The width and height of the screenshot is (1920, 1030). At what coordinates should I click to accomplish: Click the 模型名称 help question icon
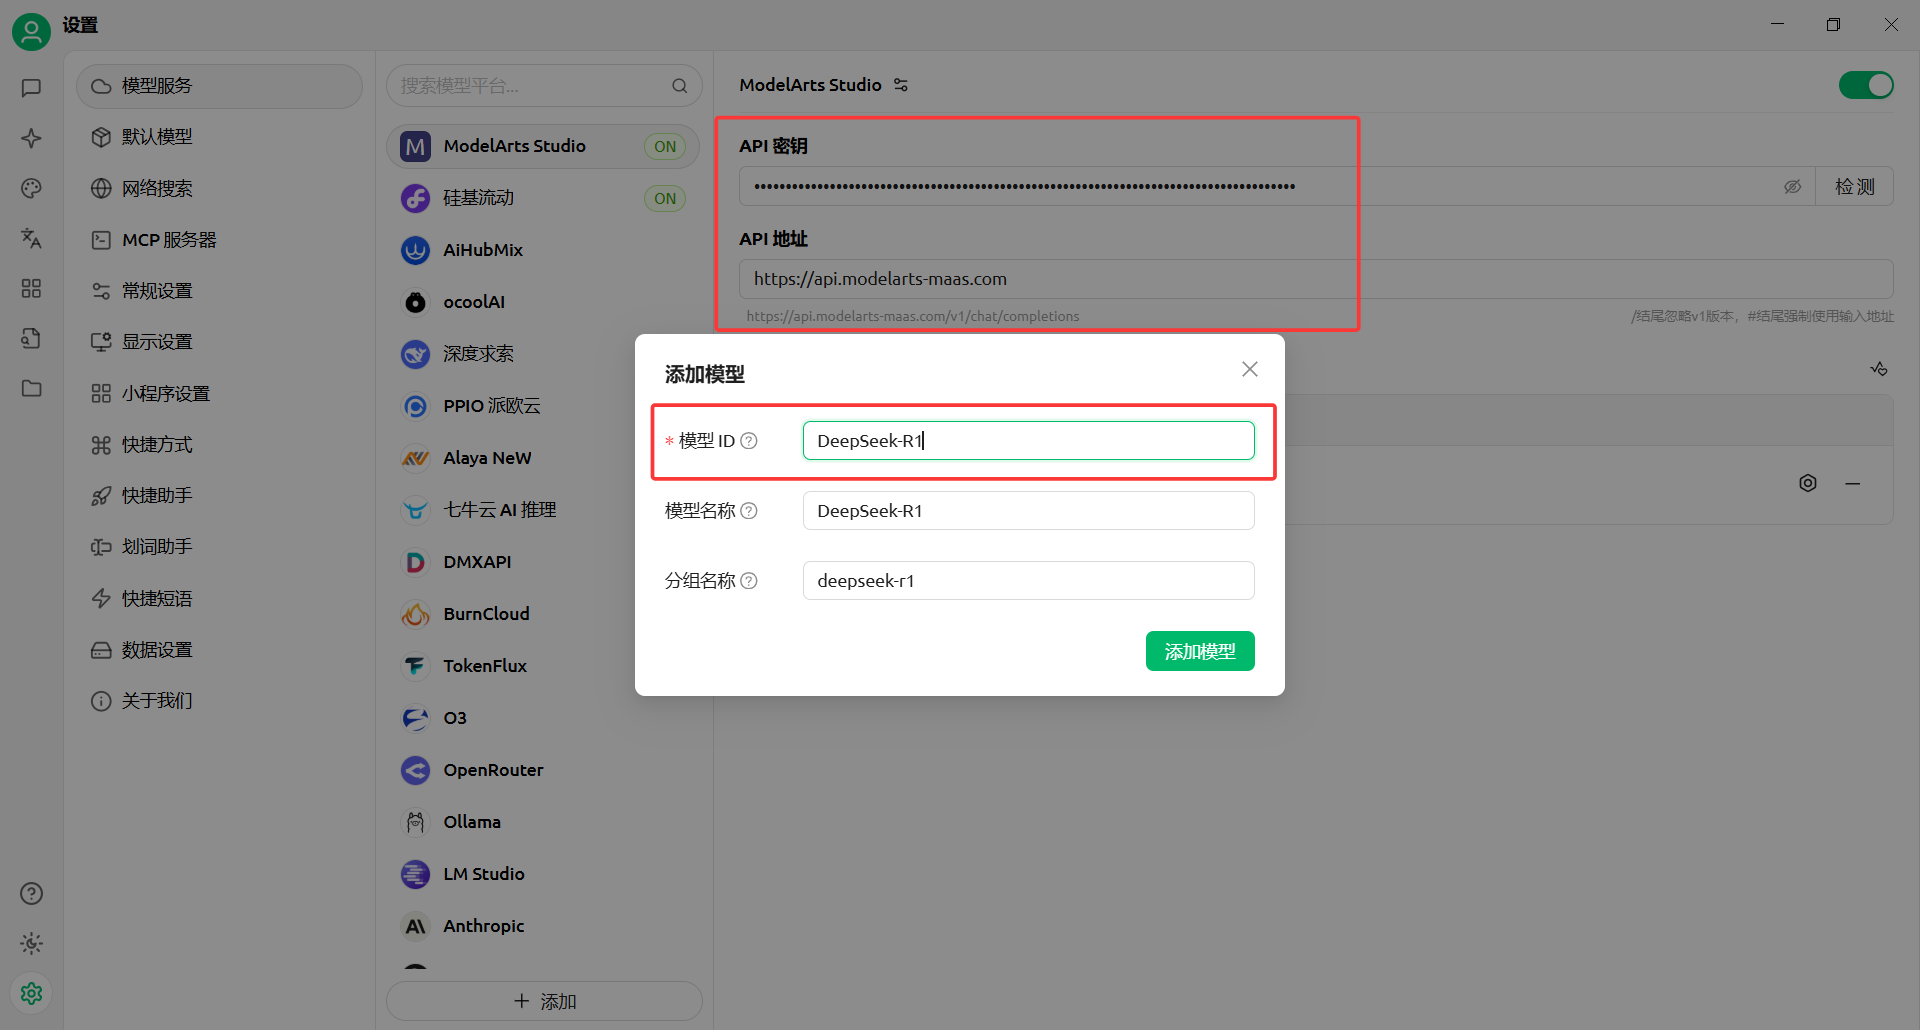pyautogui.click(x=749, y=511)
